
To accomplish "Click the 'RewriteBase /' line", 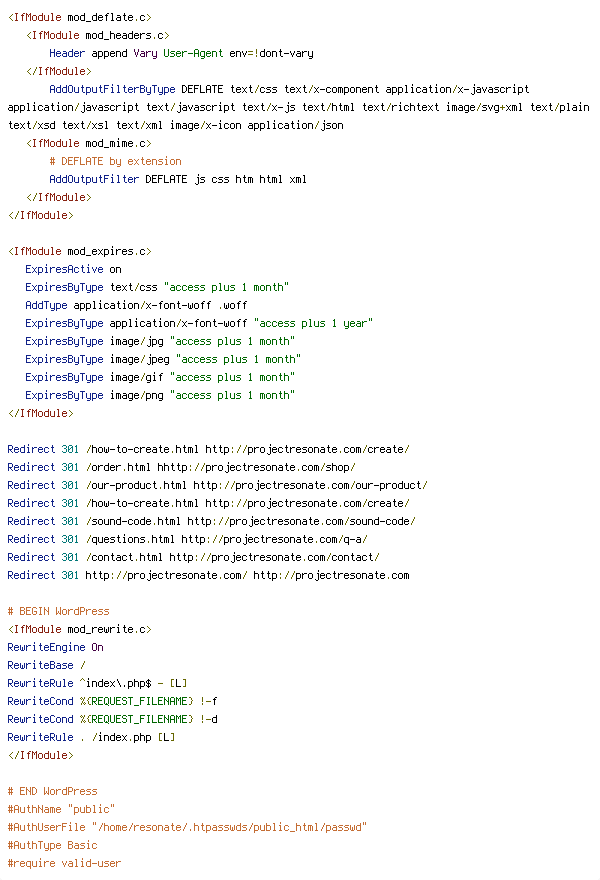I will click(x=47, y=664).
